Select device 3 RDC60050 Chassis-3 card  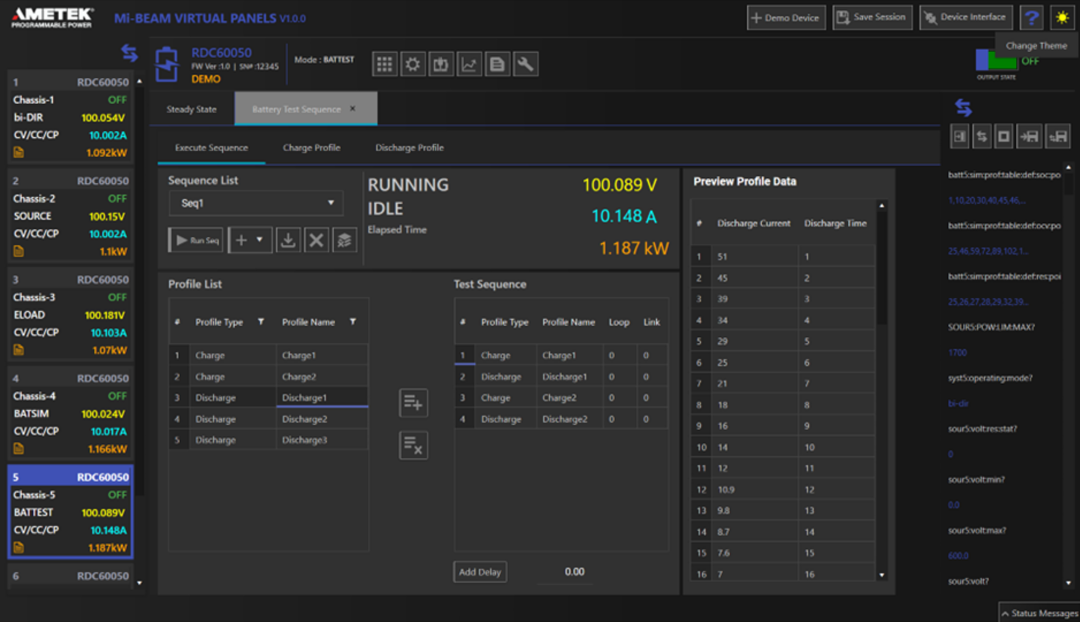point(70,315)
